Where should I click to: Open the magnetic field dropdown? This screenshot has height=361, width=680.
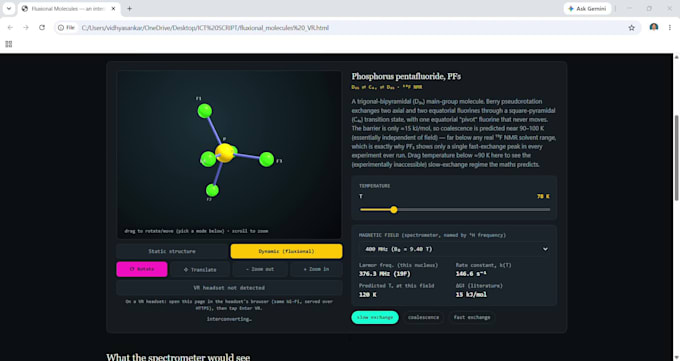click(x=454, y=249)
